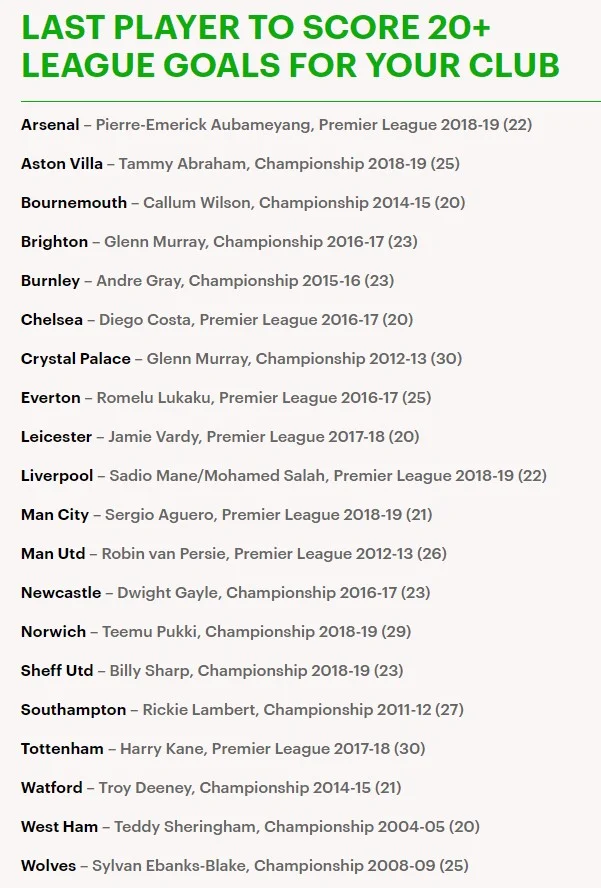This screenshot has height=888, width=601.
Task: Click the Norwich club name
Action: click(54, 632)
